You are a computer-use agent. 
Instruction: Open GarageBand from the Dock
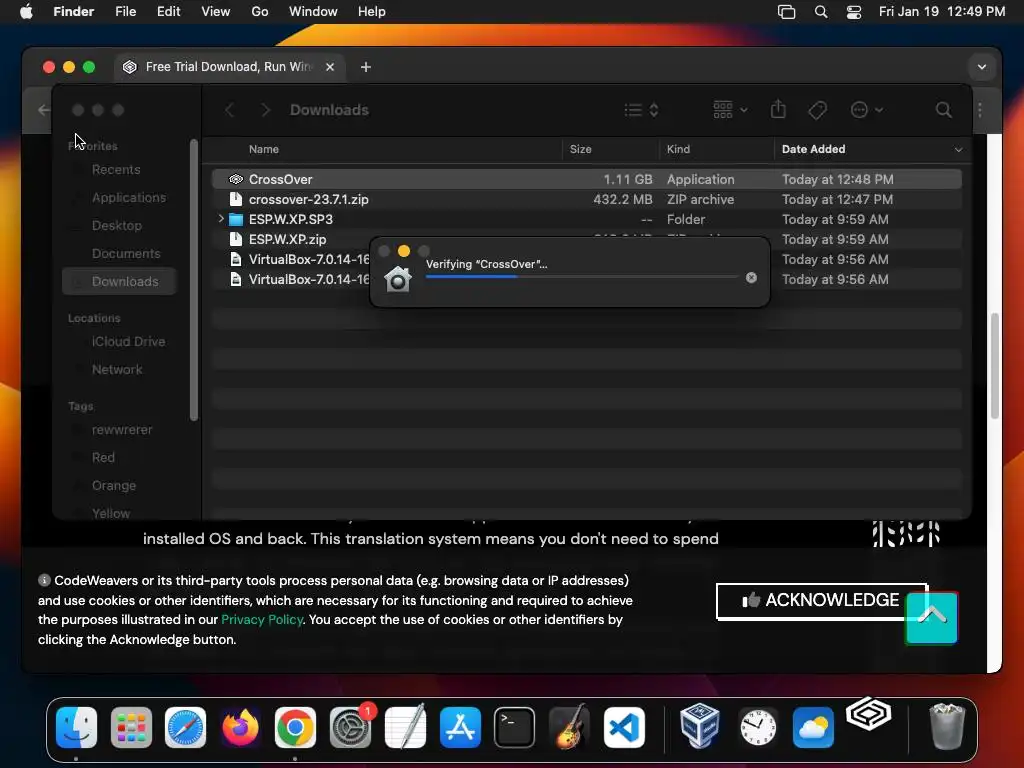click(570, 727)
